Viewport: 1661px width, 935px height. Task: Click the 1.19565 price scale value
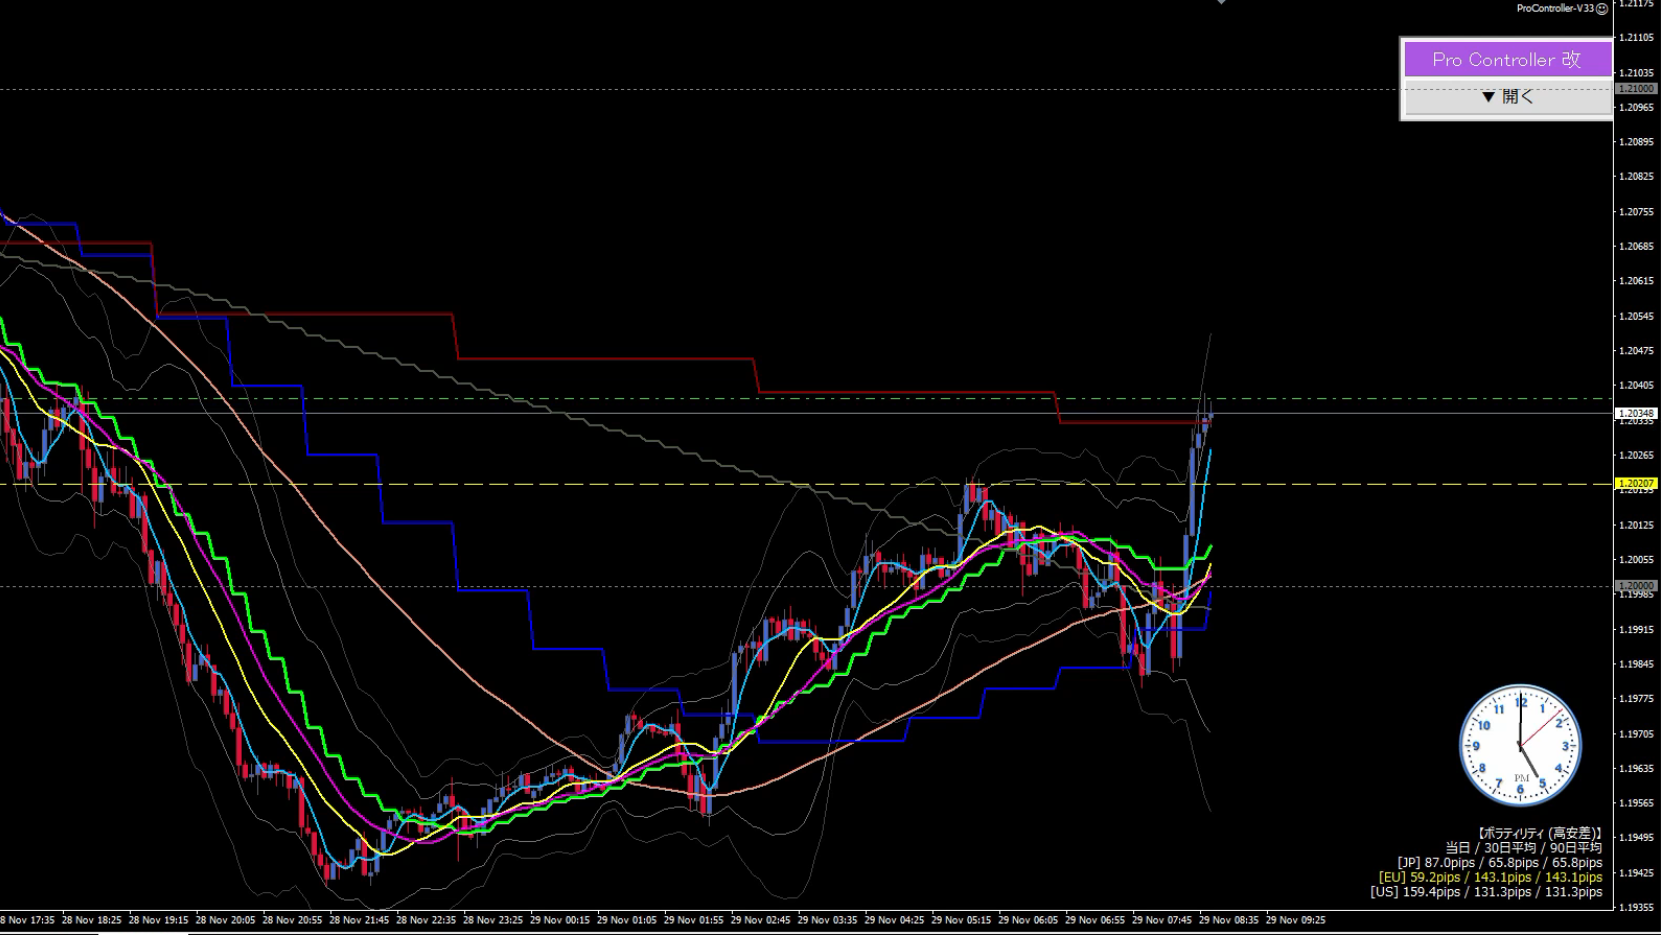pyautogui.click(x=1636, y=803)
